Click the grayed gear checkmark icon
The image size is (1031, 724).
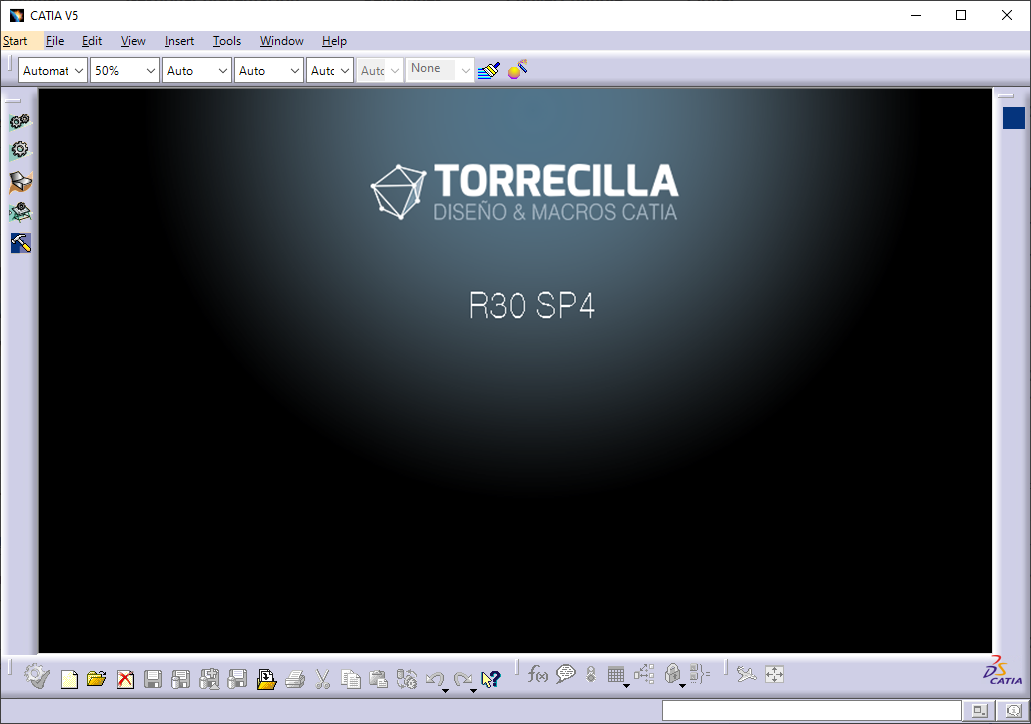pos(37,677)
